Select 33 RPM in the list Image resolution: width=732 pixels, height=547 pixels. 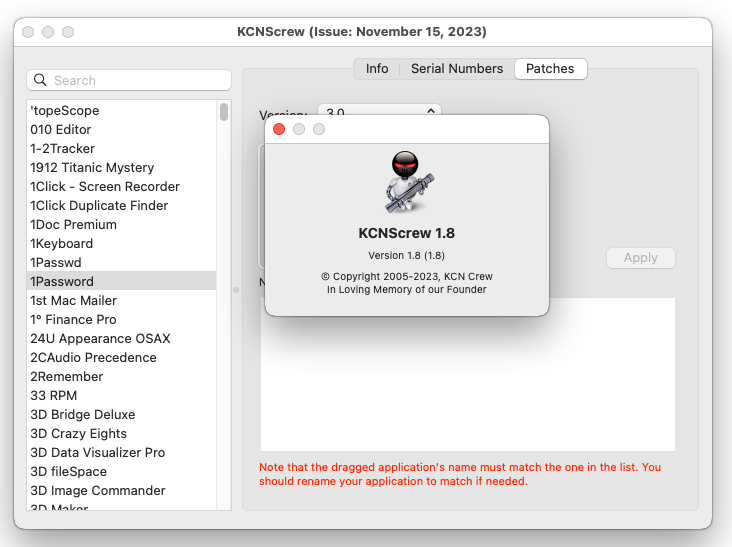[121, 396]
